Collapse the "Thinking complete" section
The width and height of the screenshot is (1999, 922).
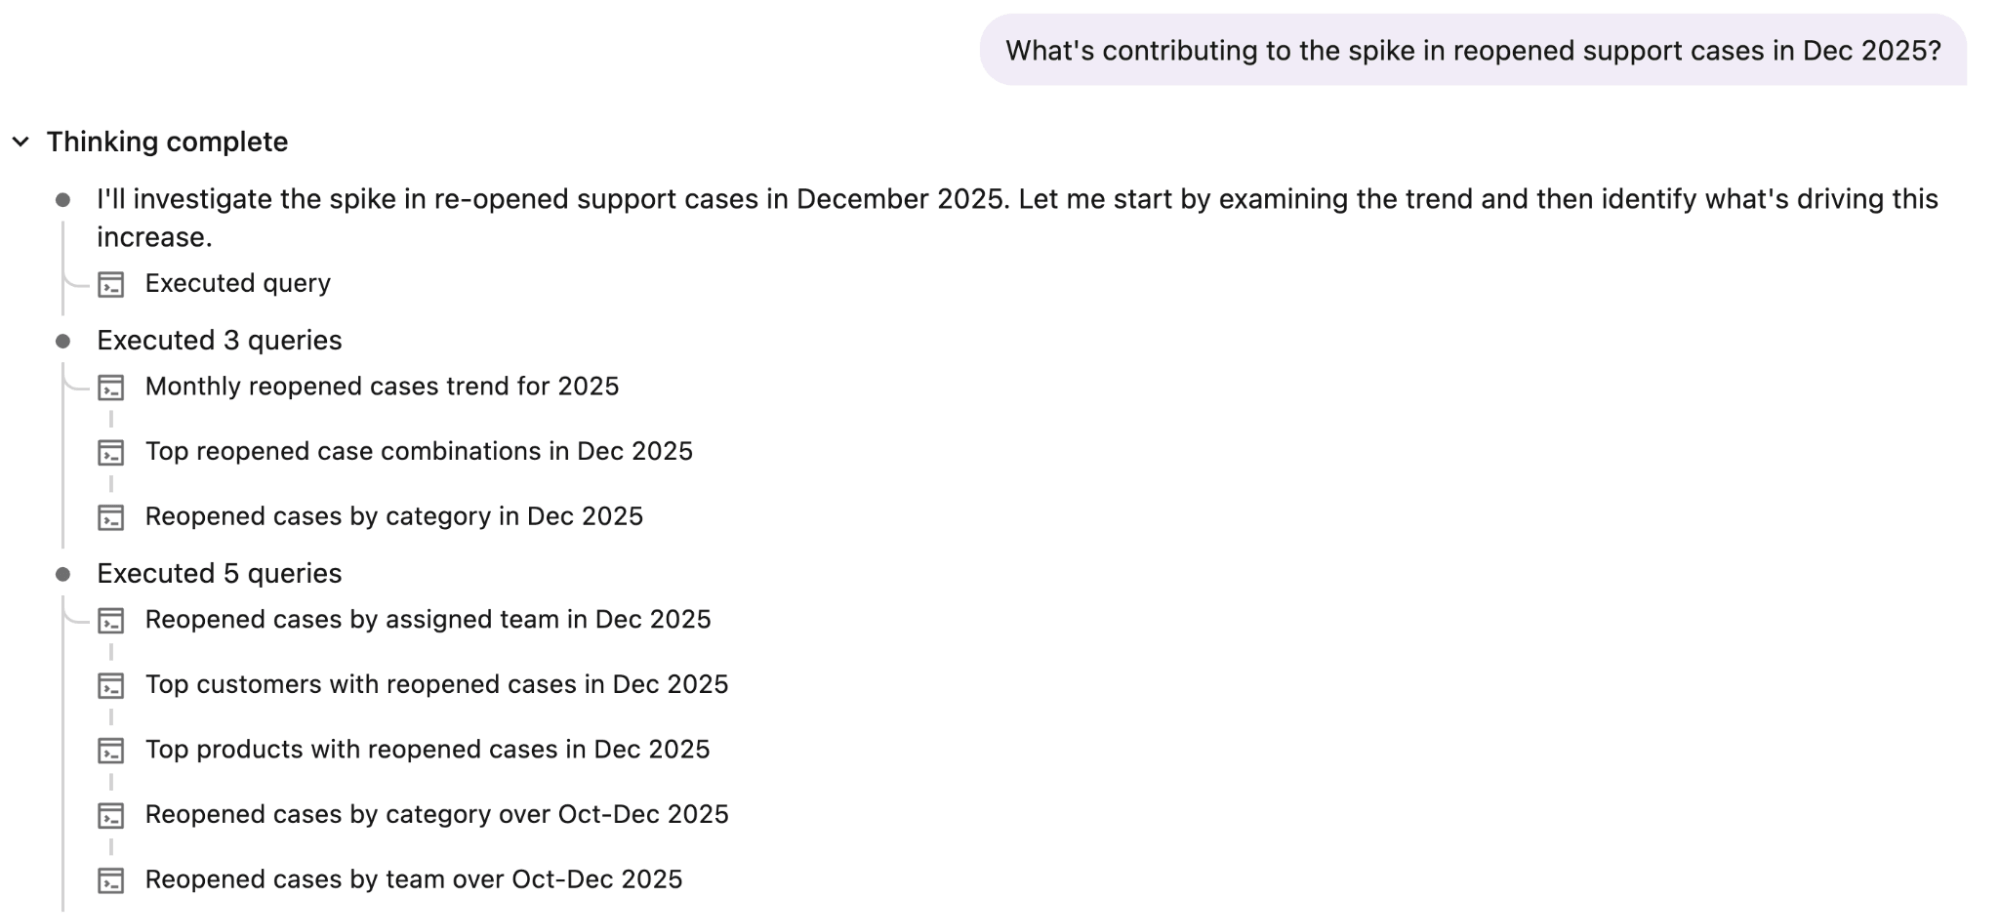tap(19, 142)
